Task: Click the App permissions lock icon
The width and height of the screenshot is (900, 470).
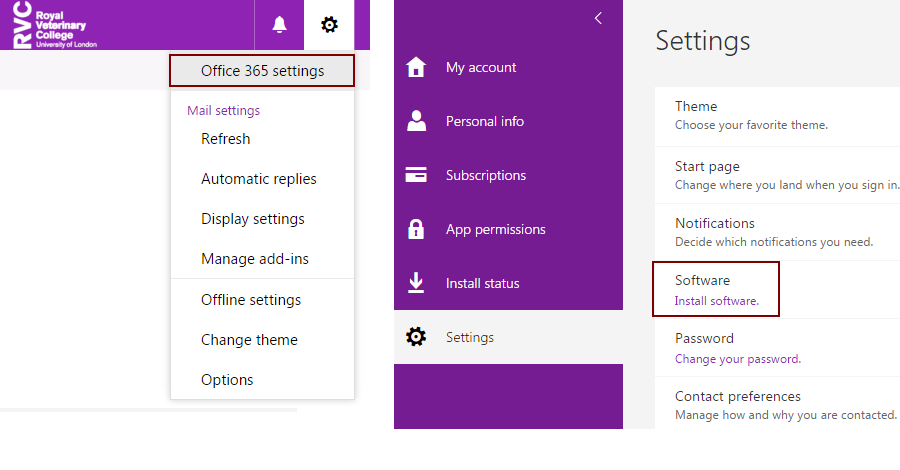Action: click(x=416, y=229)
